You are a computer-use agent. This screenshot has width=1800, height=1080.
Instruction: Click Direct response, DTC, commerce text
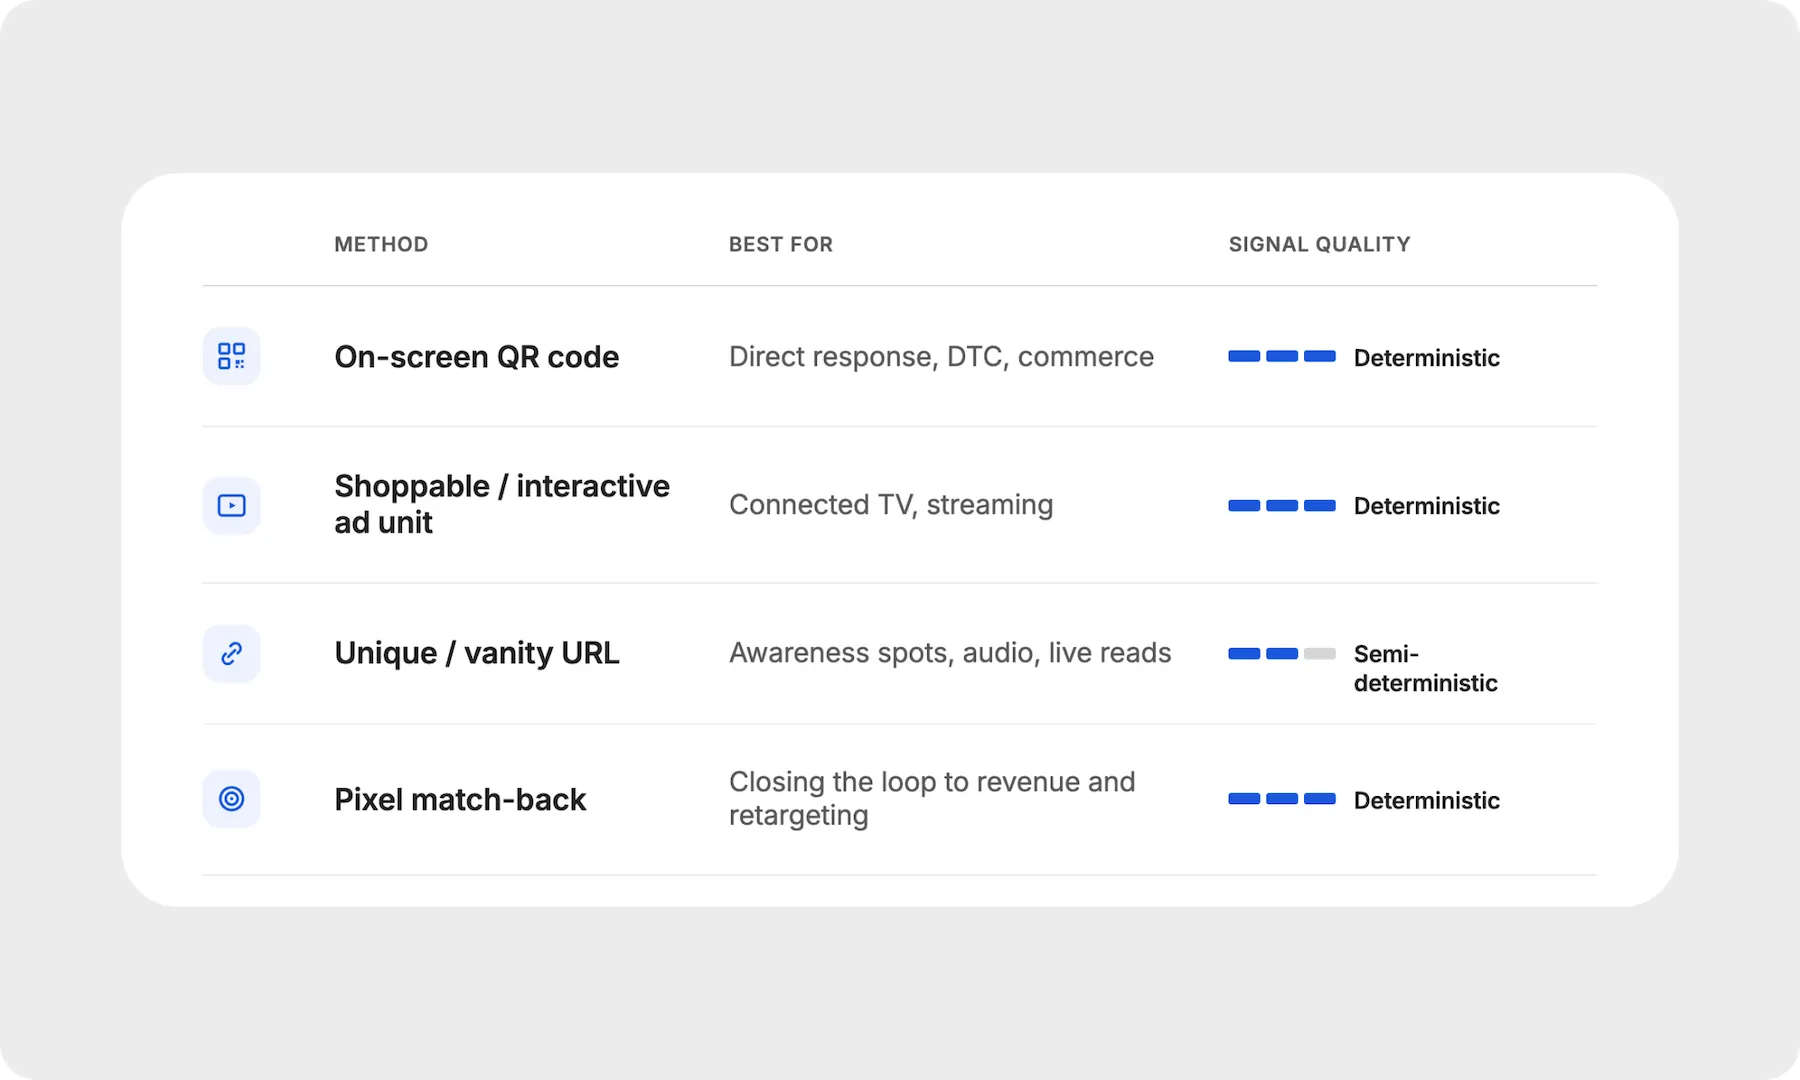tap(941, 357)
